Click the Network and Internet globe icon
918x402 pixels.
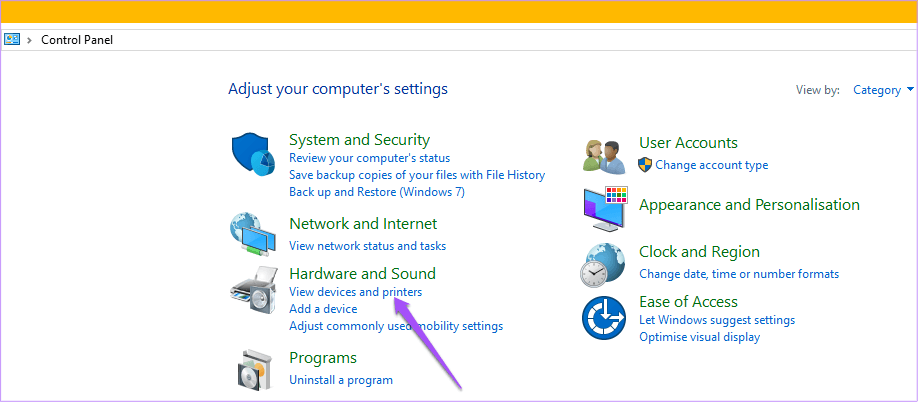253,234
